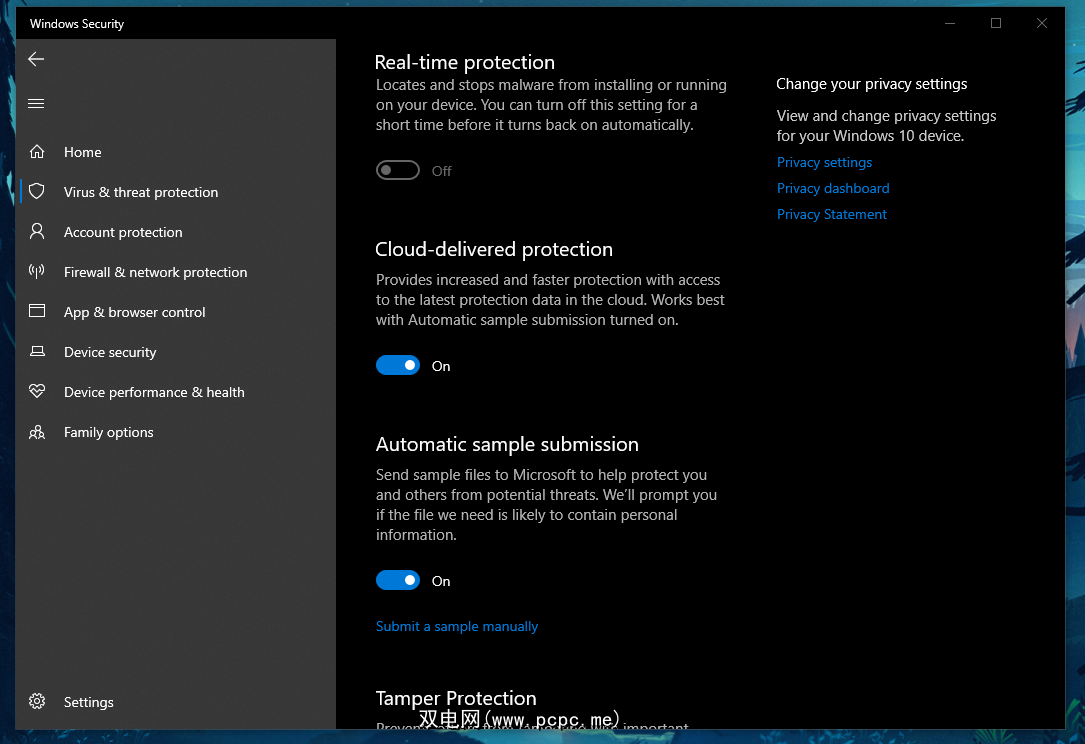1085x744 pixels.
Task: Open Submit a sample manually link
Action: pos(457,626)
